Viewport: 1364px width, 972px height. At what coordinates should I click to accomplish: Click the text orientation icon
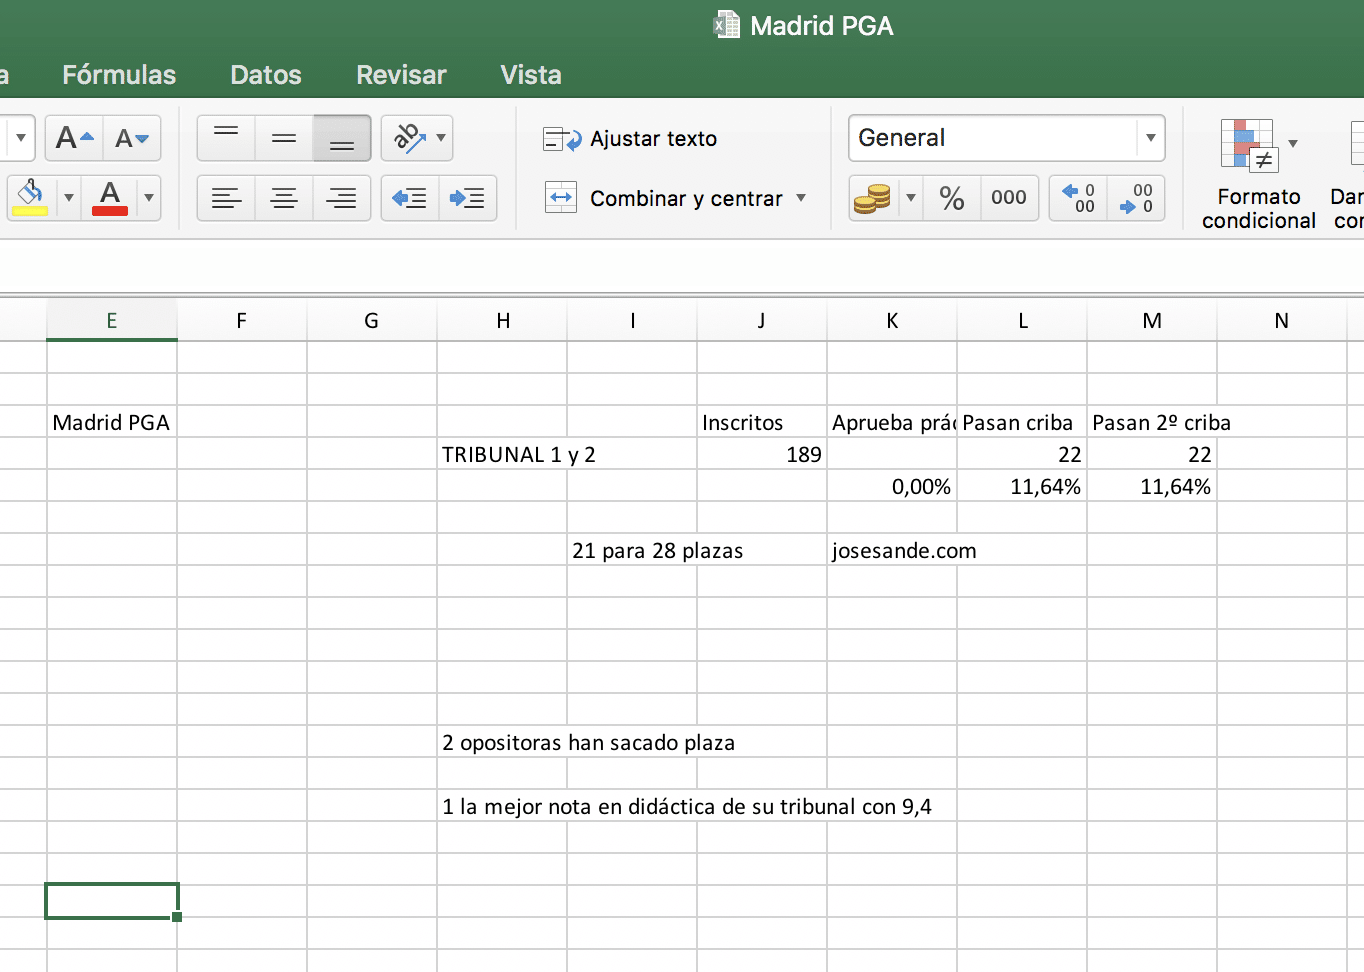pyautogui.click(x=408, y=138)
